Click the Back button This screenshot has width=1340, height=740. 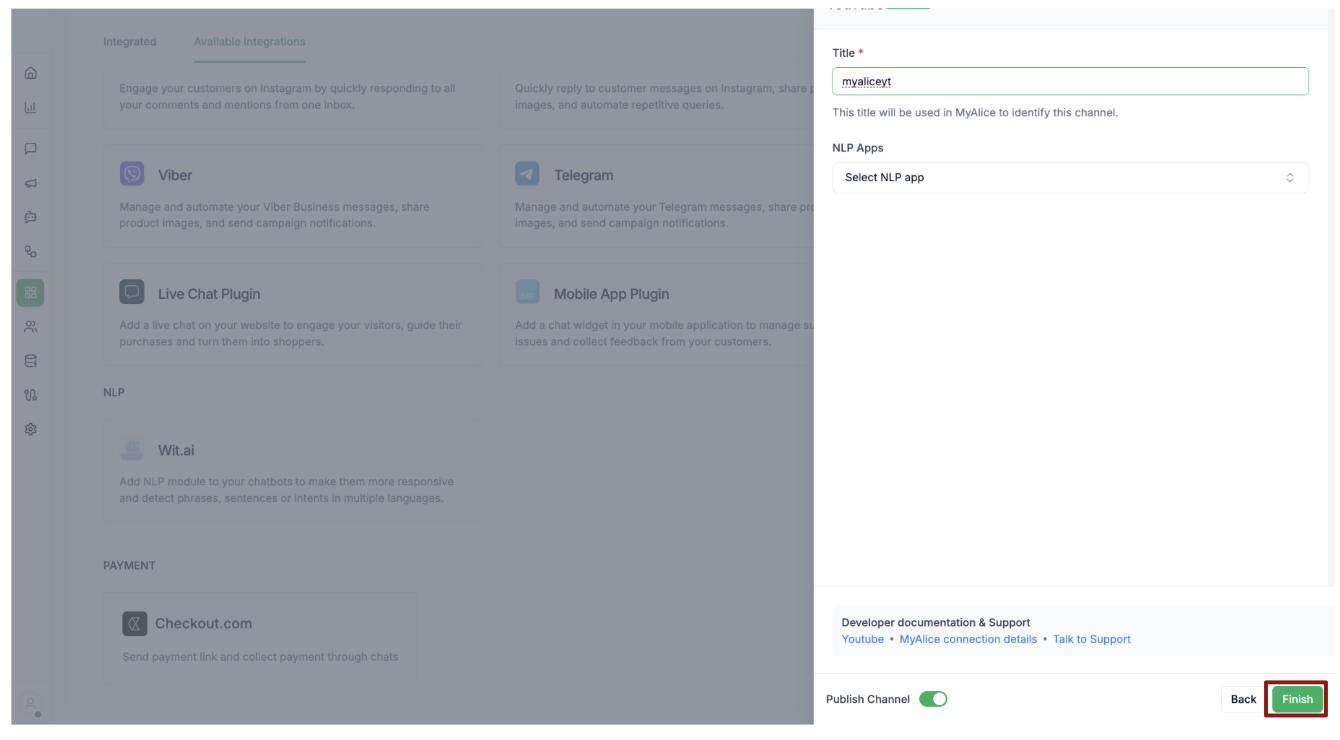[x=1243, y=699]
